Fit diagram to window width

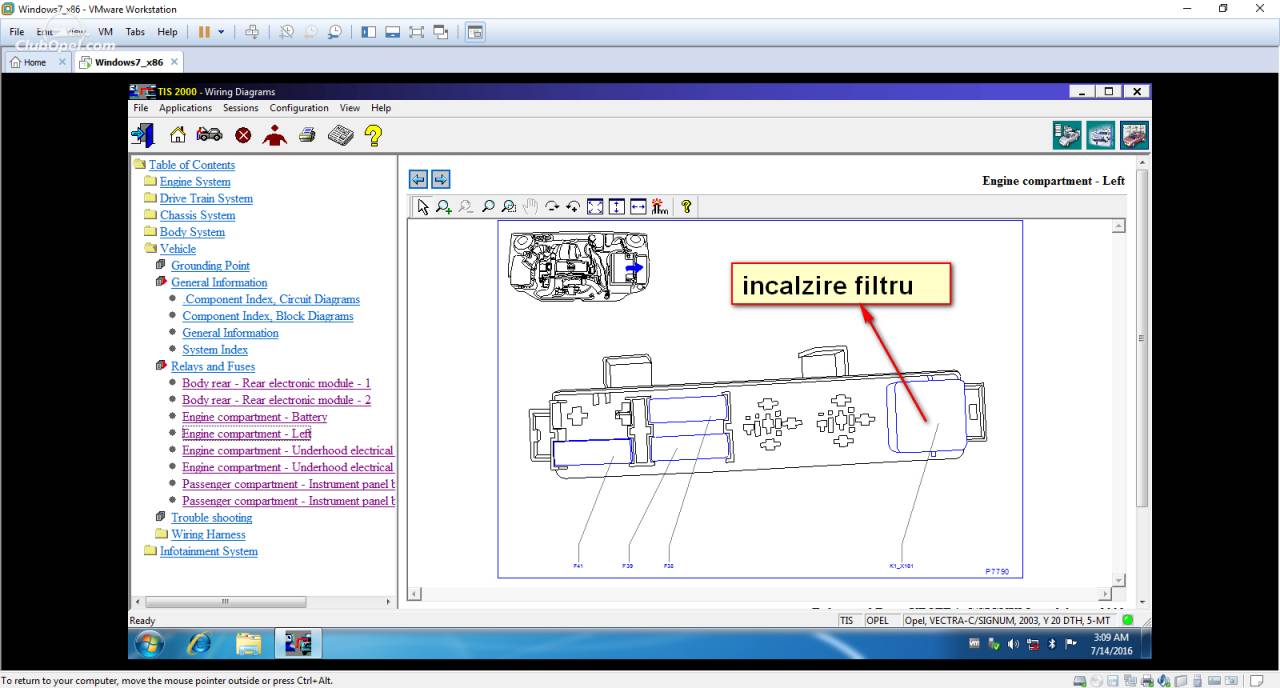tap(638, 207)
